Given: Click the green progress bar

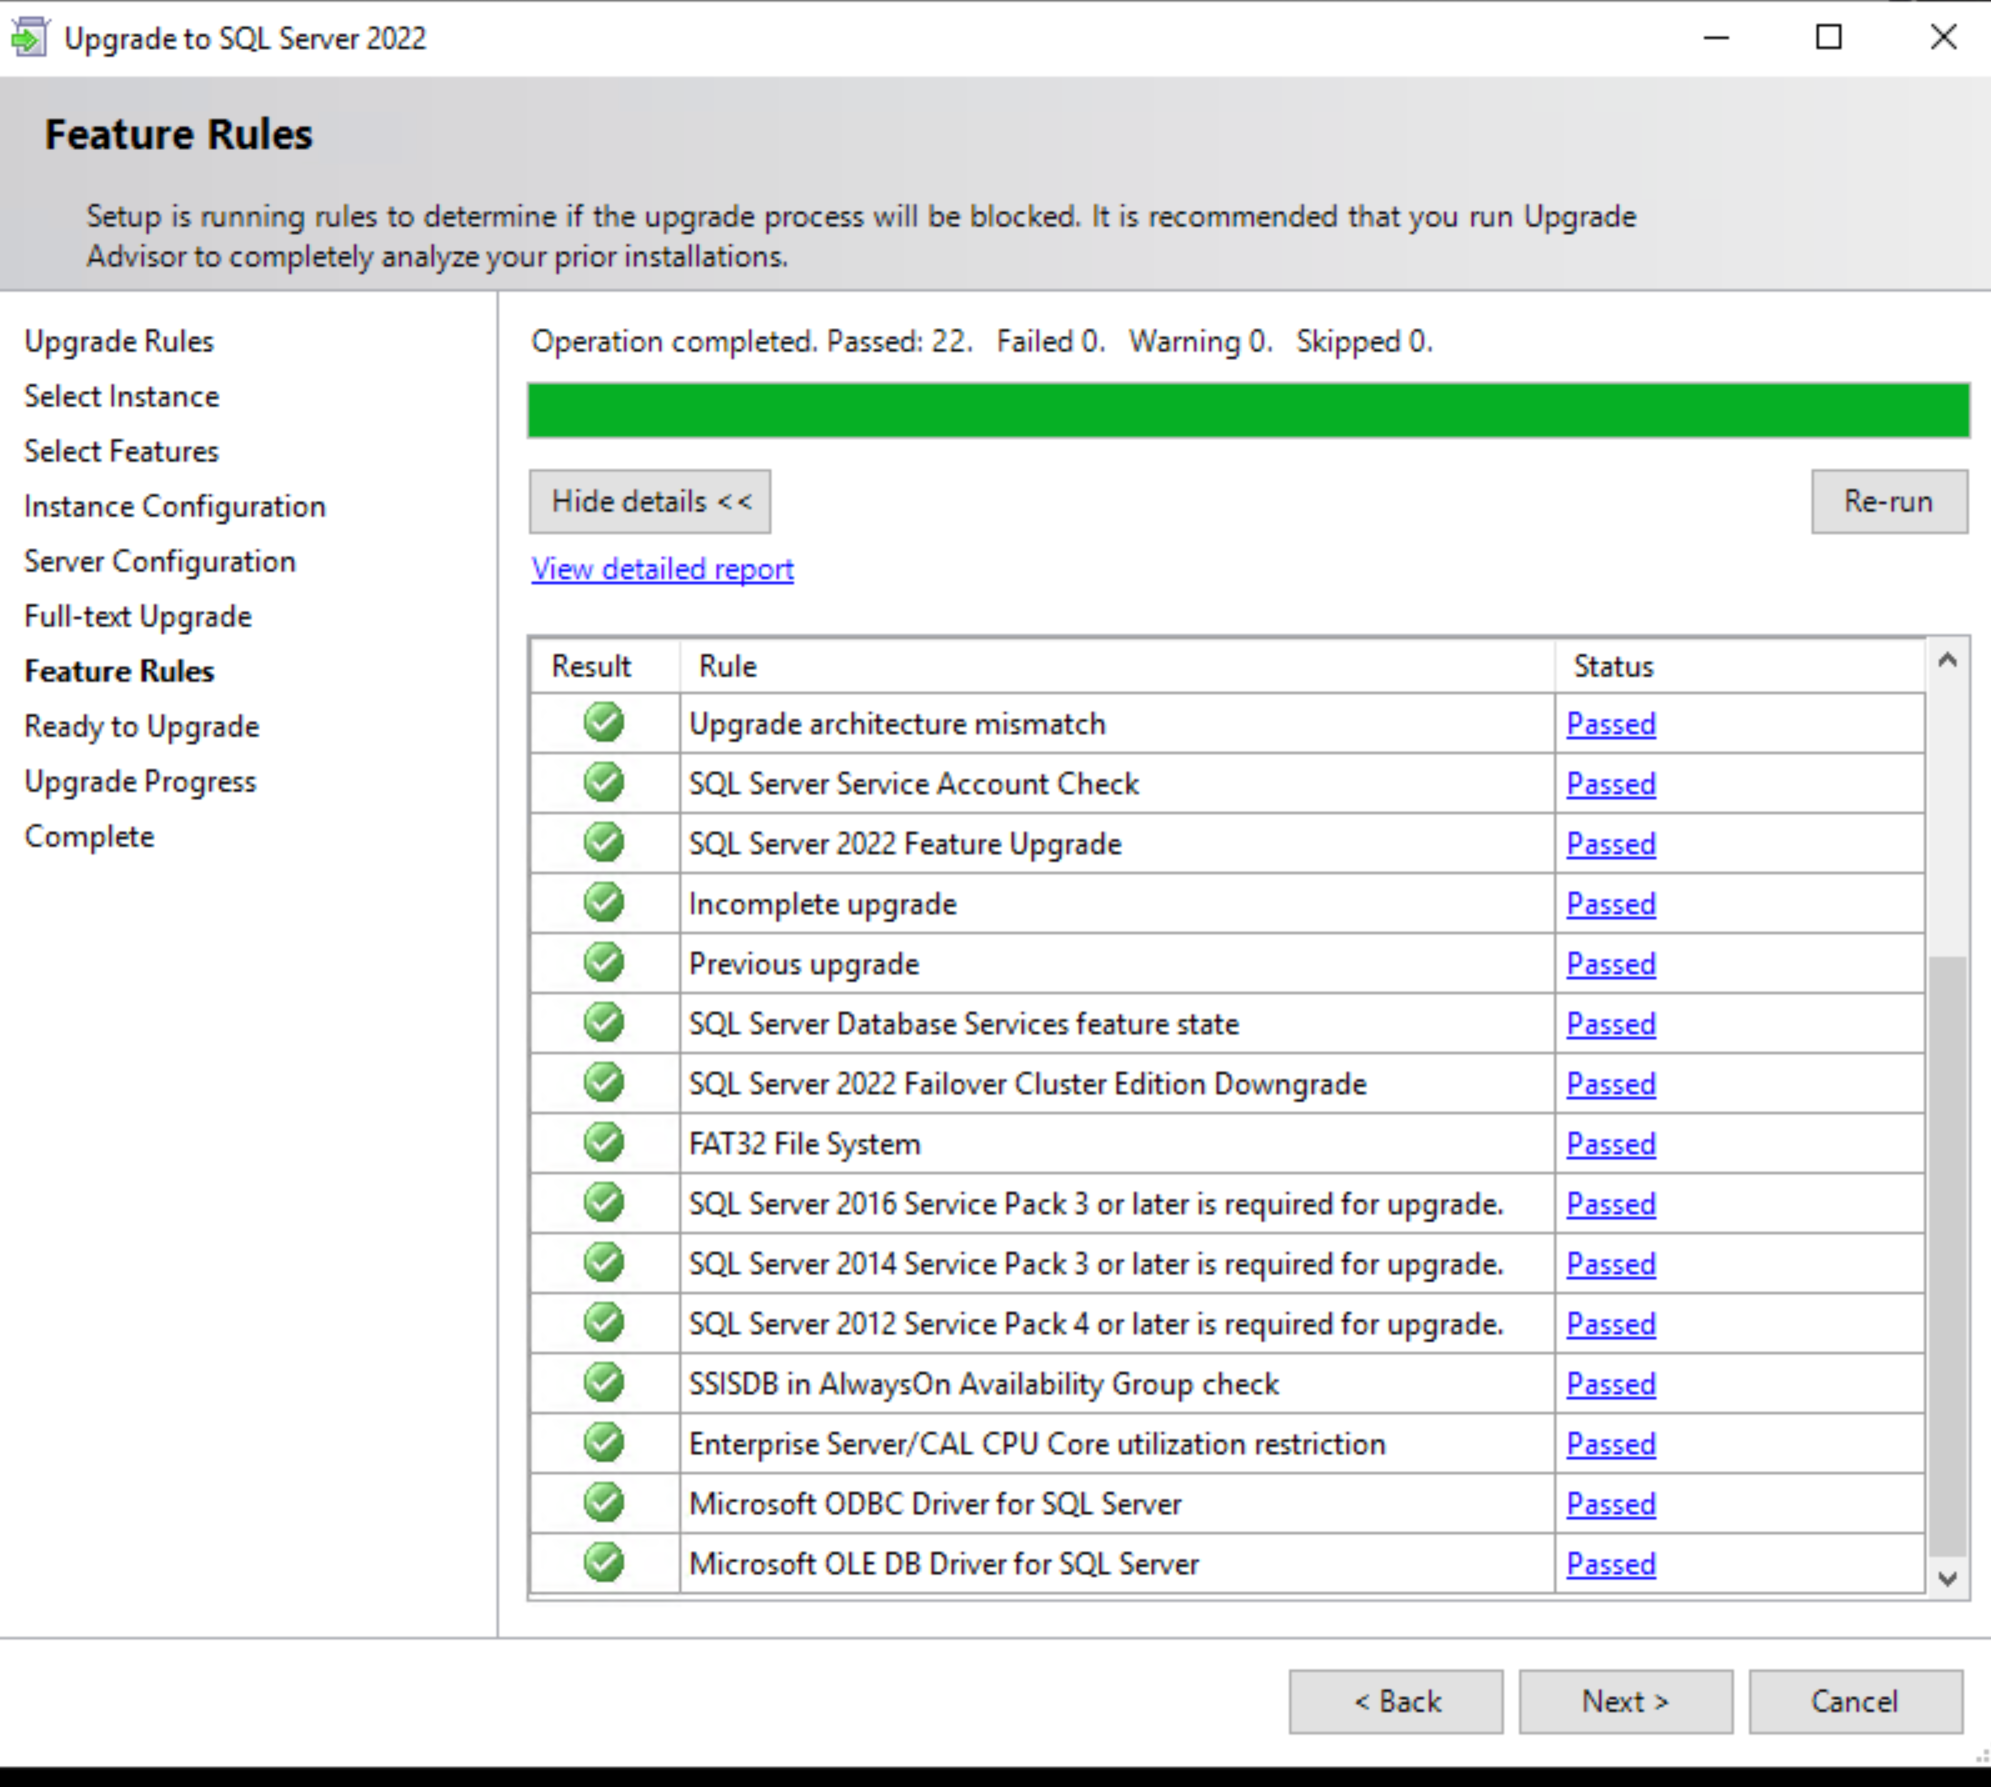Looking at the screenshot, I should coord(1248,410).
